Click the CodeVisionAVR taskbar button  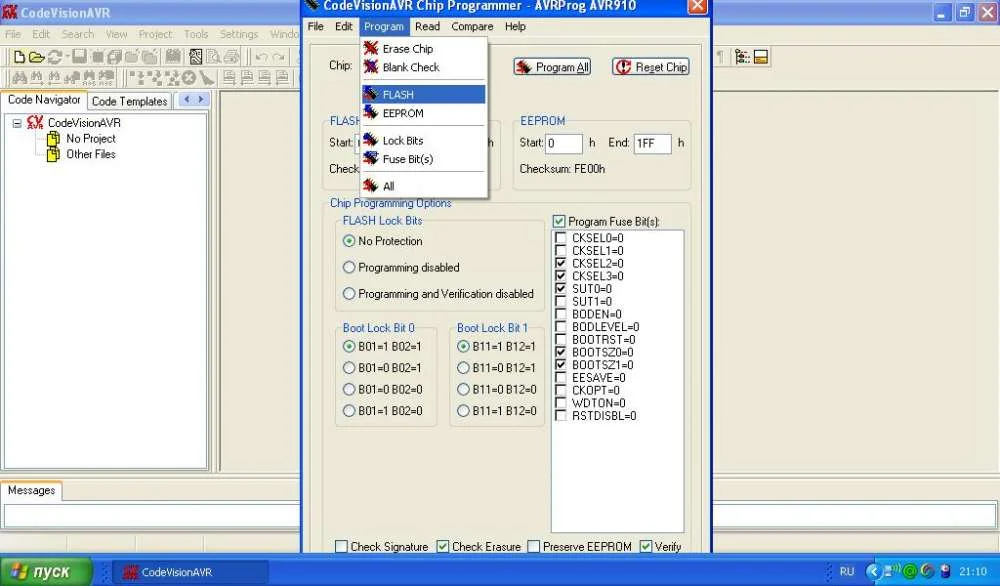189,572
